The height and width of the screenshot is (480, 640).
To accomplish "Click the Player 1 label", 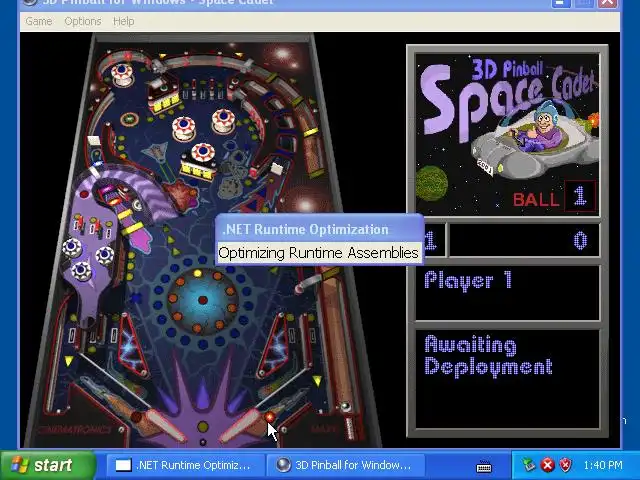I will 468,281.
